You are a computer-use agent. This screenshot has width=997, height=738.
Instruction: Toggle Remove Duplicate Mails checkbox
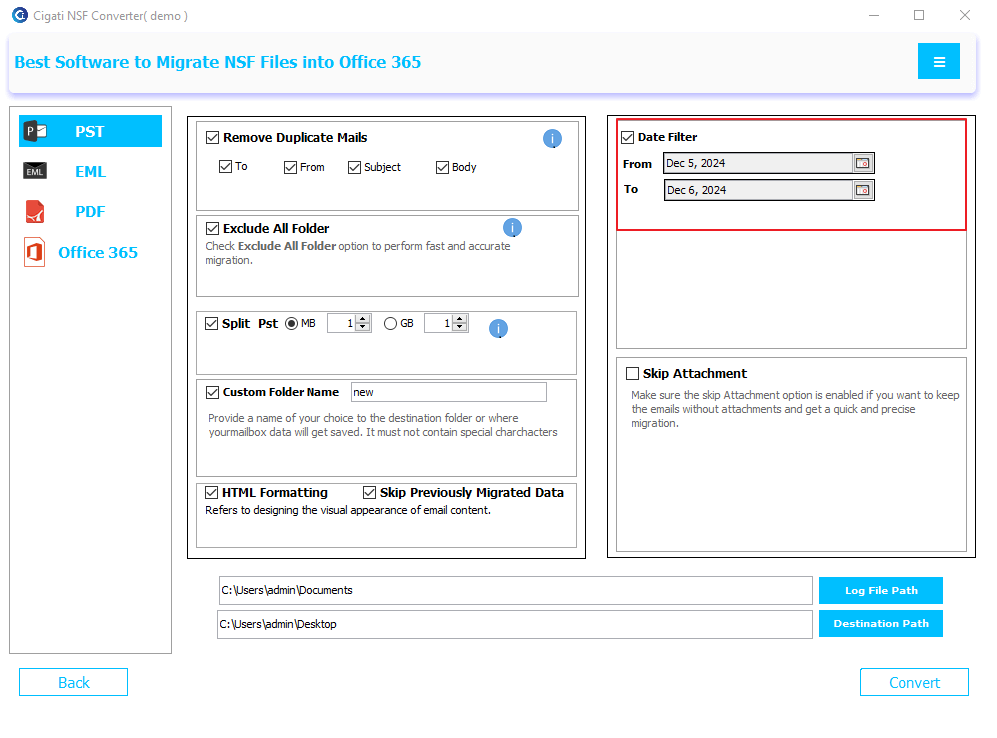tap(212, 138)
